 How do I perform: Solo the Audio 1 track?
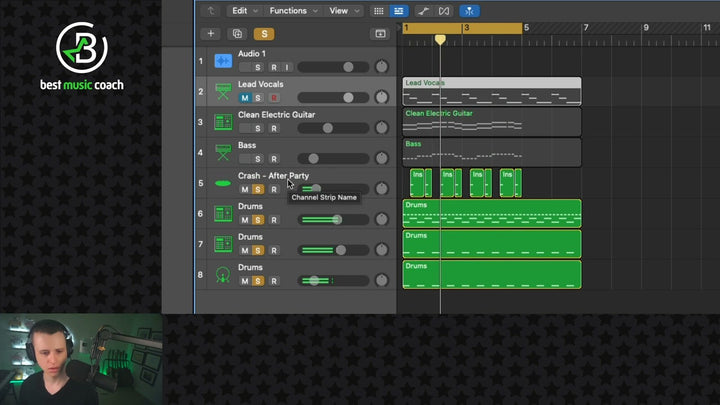point(258,68)
